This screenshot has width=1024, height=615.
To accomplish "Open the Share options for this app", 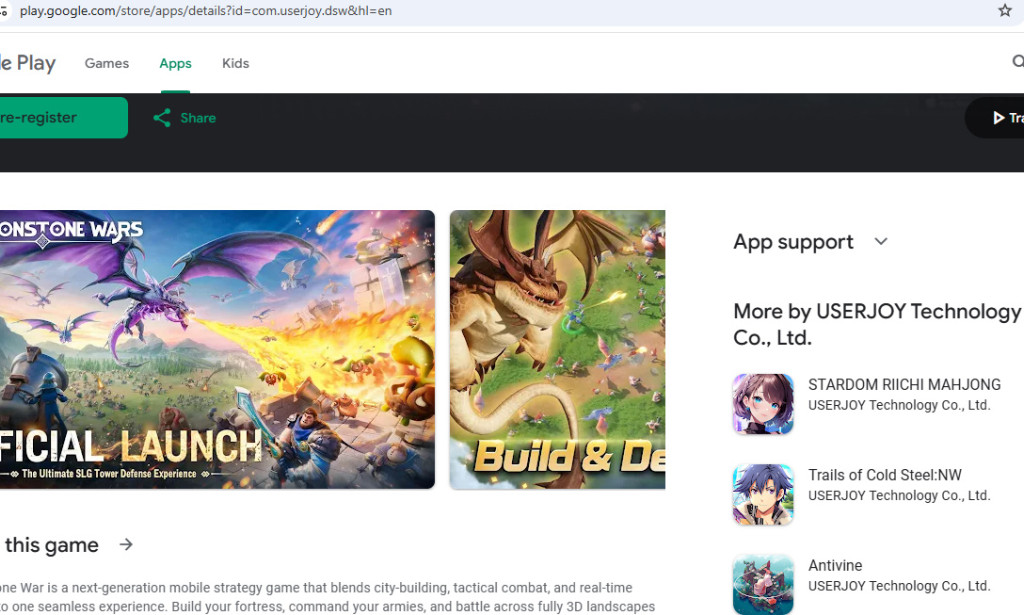I will click(183, 117).
